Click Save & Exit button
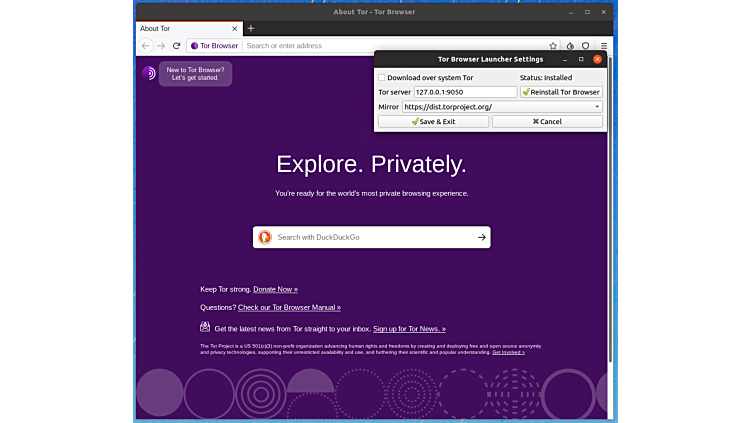Image resolution: width=752 pixels, height=423 pixels. 433,121
